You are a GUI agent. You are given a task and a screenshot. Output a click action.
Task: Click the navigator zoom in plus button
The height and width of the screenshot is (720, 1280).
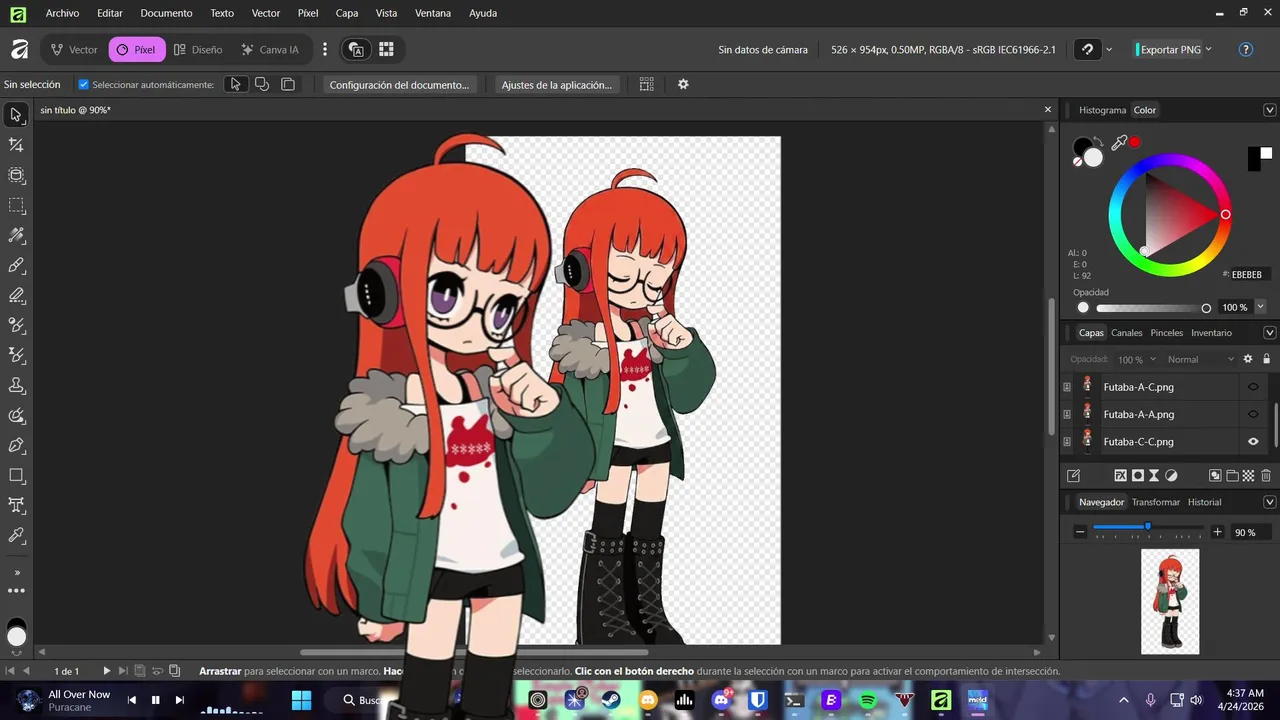1217,532
